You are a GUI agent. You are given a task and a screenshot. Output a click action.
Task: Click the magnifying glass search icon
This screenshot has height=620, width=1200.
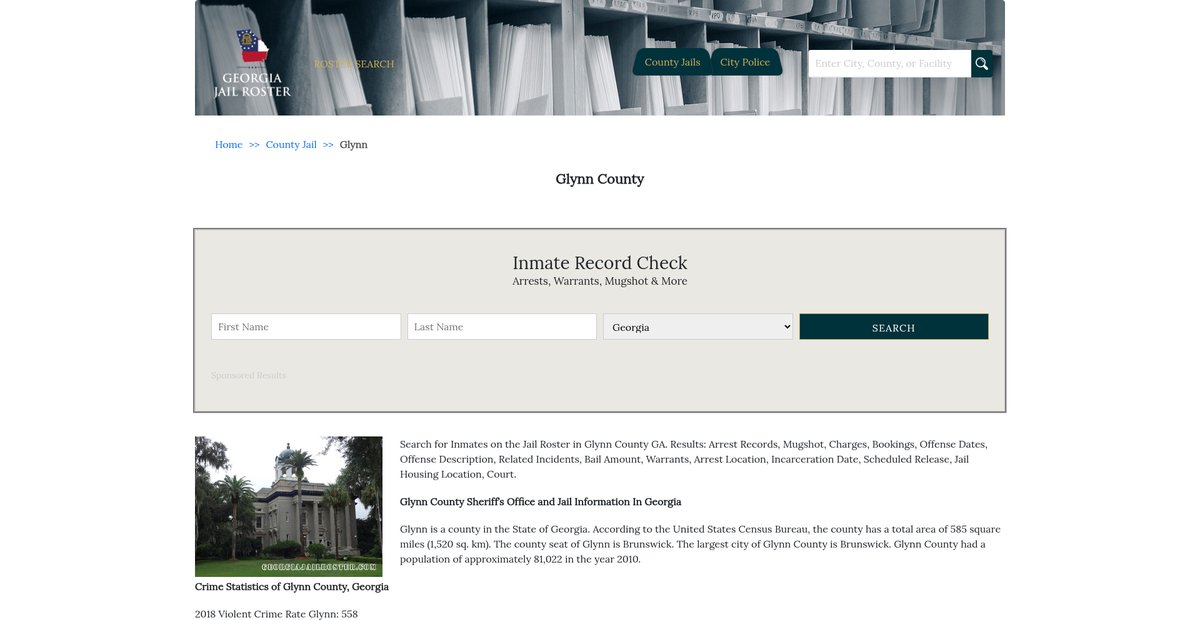point(981,64)
